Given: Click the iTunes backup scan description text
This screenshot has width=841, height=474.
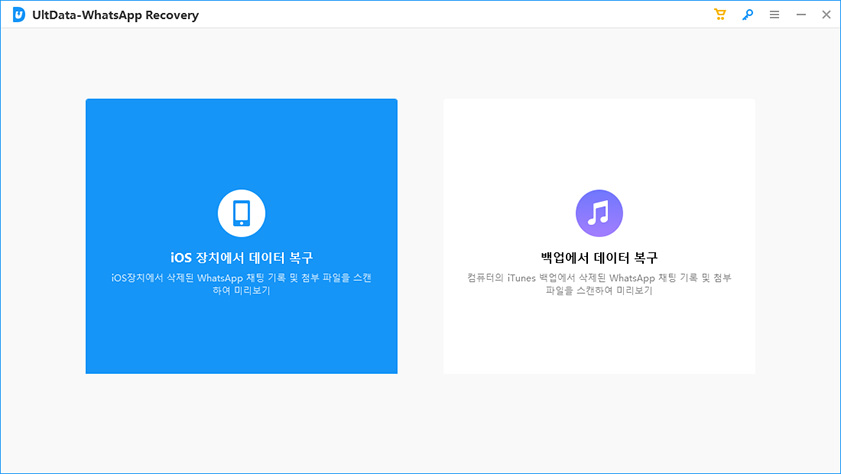Looking at the screenshot, I should [599, 284].
